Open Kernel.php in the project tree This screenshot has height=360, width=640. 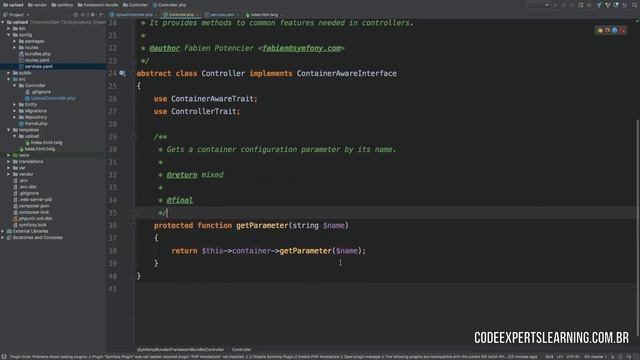point(36,124)
